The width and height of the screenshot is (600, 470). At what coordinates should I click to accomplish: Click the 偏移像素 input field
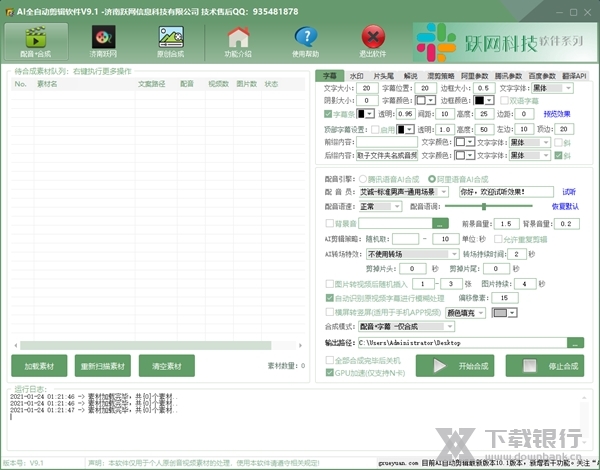[x=505, y=298]
